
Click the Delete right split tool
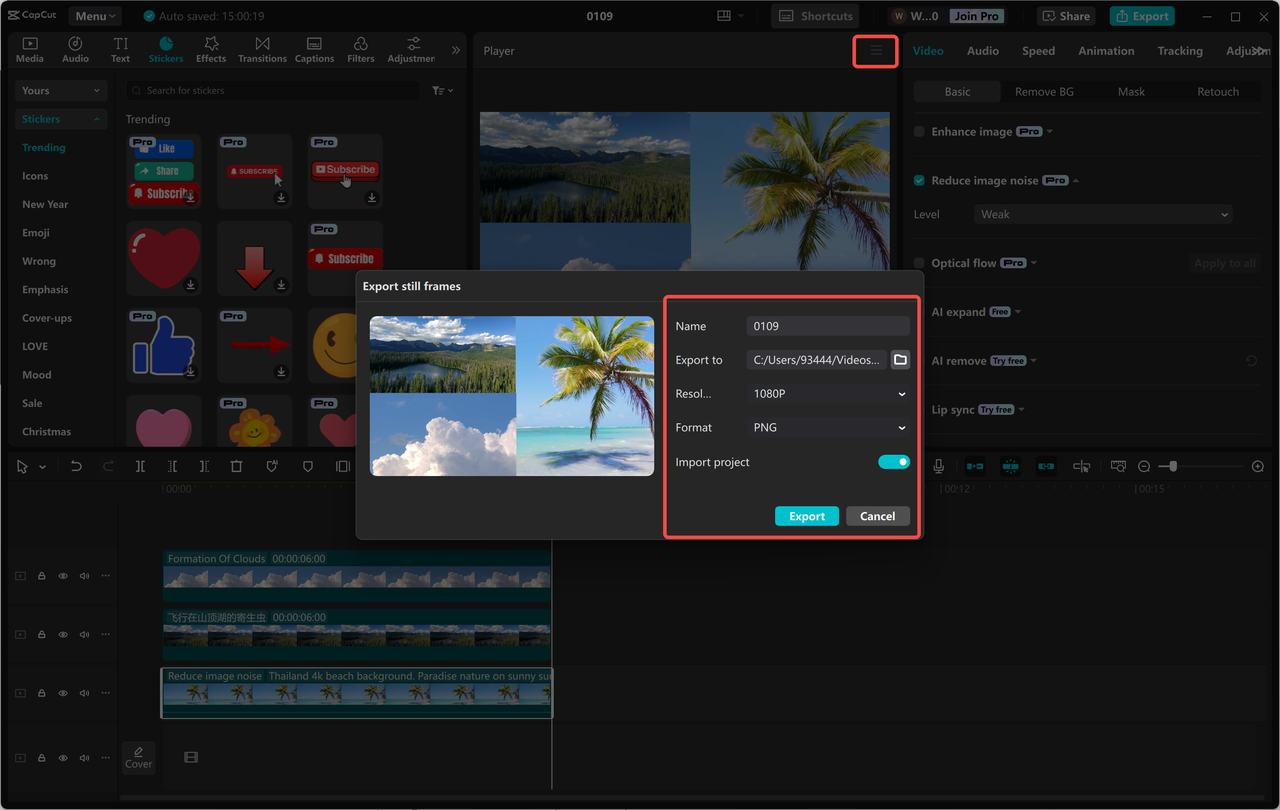[204, 466]
